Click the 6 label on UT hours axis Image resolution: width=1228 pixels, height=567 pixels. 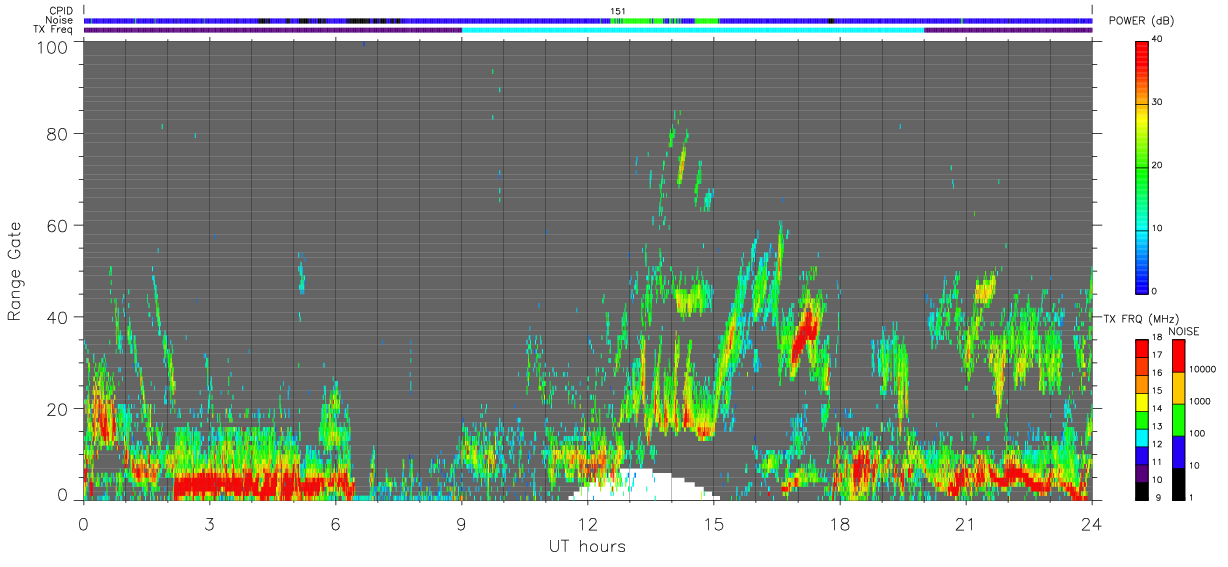pyautogui.click(x=335, y=525)
